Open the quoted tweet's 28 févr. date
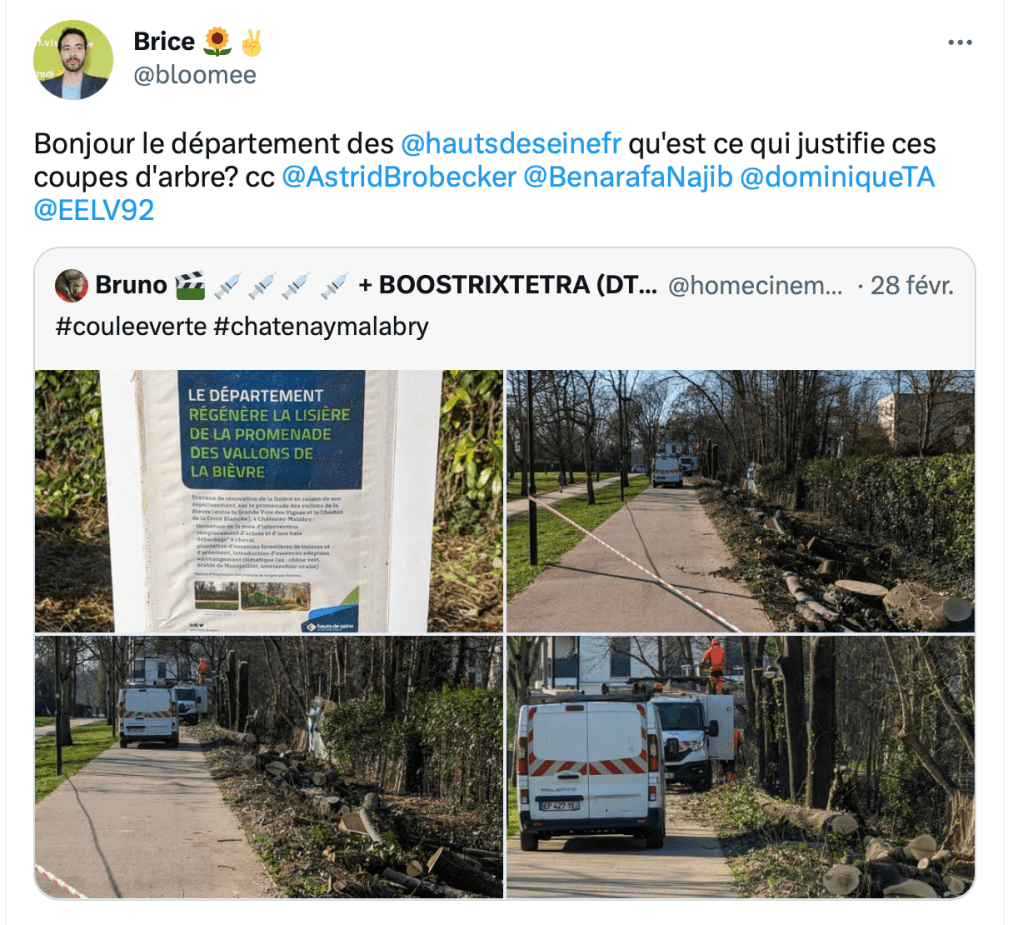 click(912, 286)
